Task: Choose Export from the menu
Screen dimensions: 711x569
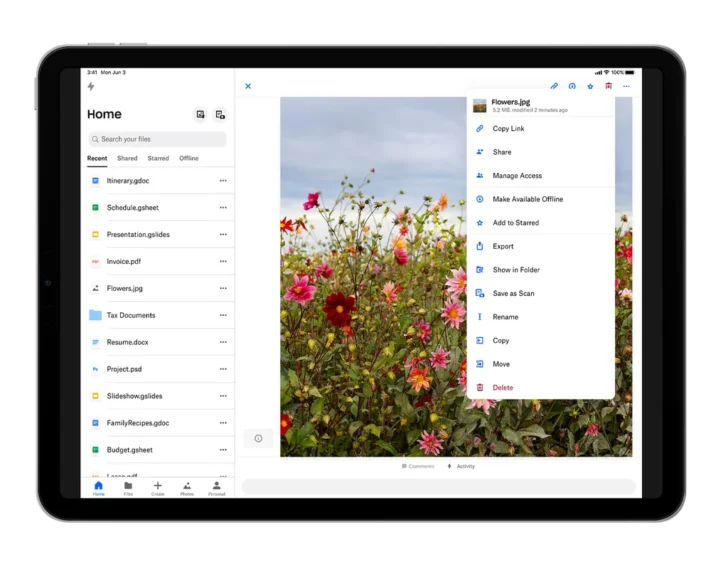Action: pyautogui.click(x=541, y=246)
